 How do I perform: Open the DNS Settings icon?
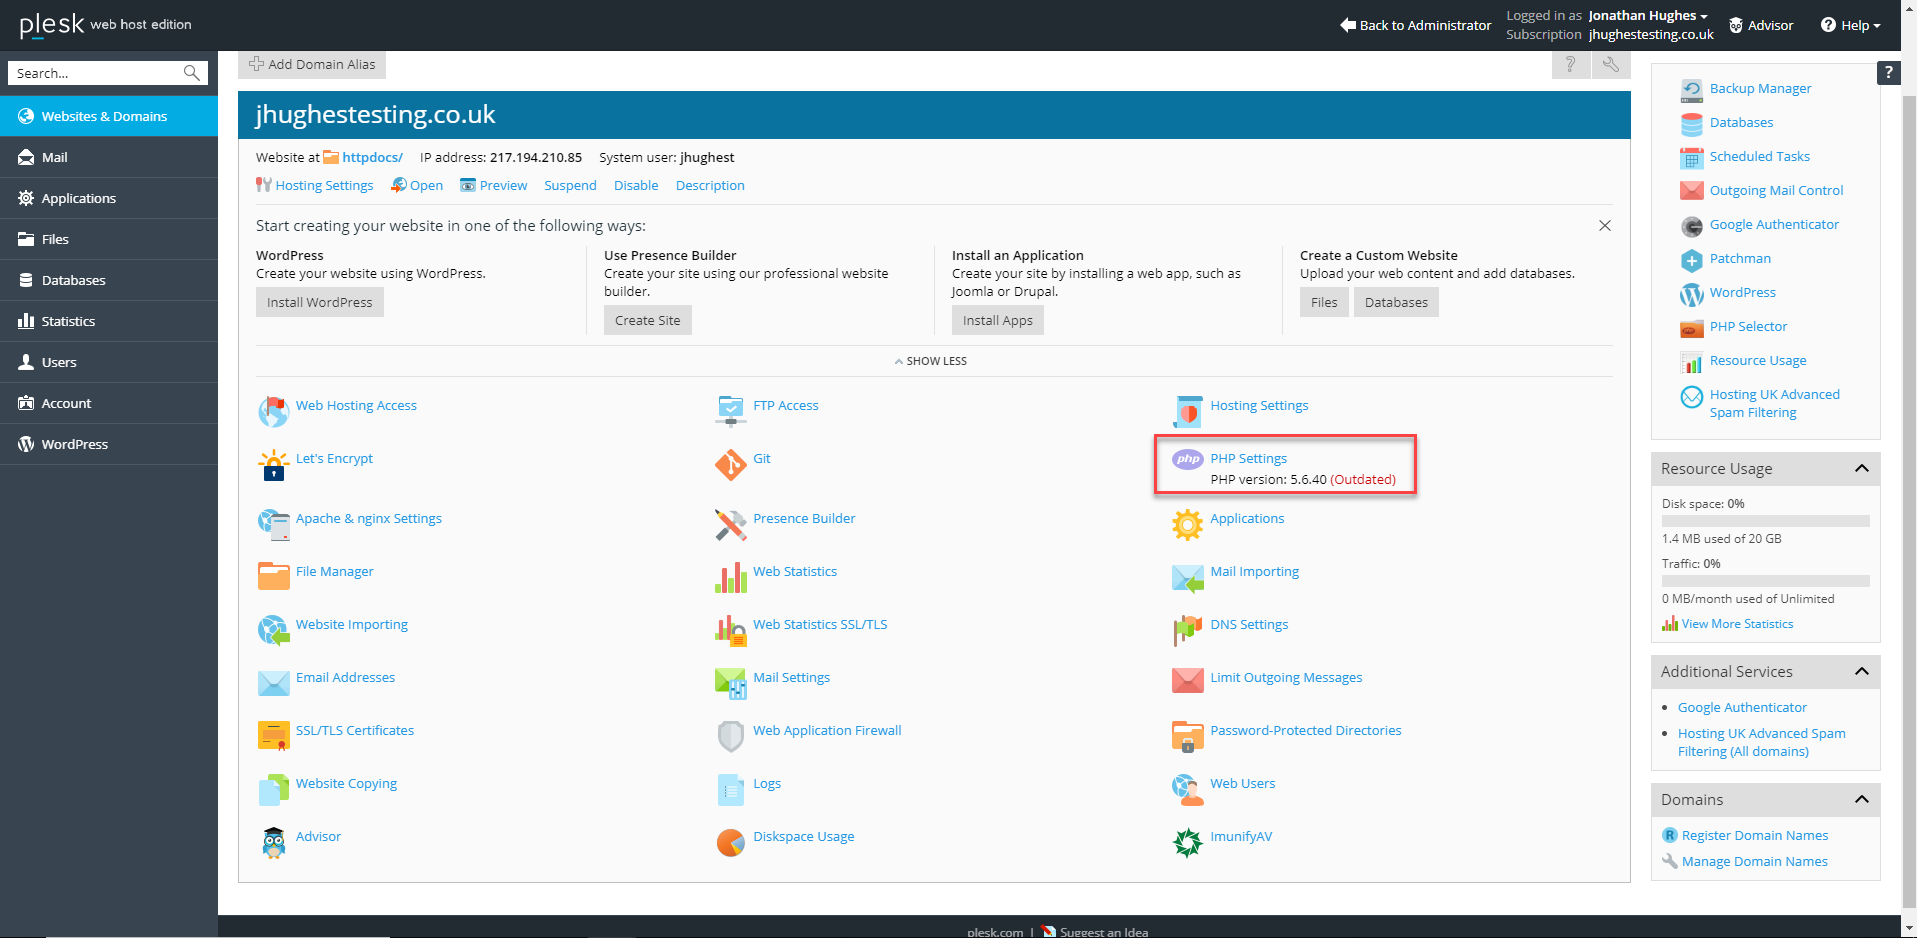(x=1188, y=630)
